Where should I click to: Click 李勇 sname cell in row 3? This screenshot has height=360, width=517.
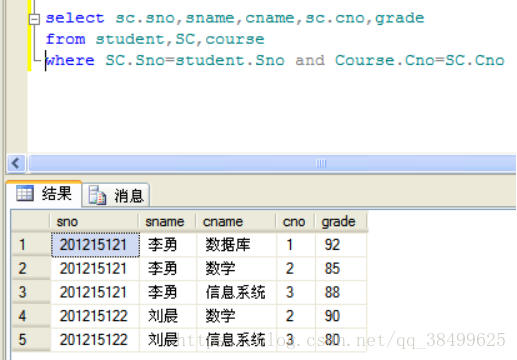pos(168,292)
